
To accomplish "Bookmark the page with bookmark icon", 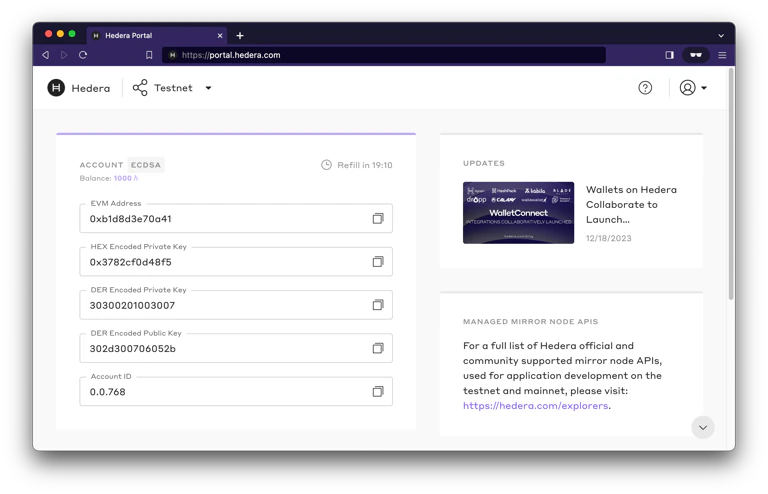I will [149, 55].
